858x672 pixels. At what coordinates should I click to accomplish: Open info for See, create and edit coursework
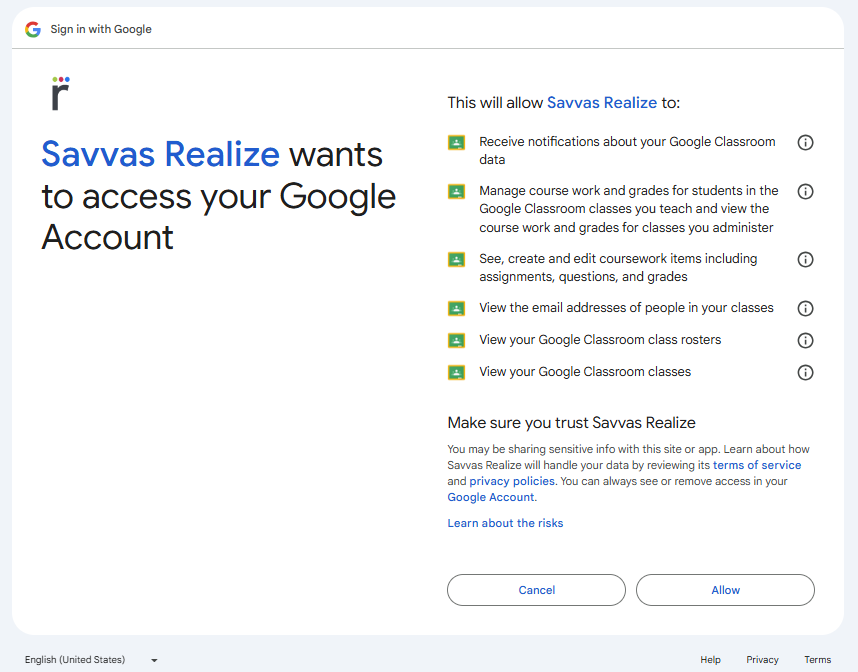coord(805,259)
